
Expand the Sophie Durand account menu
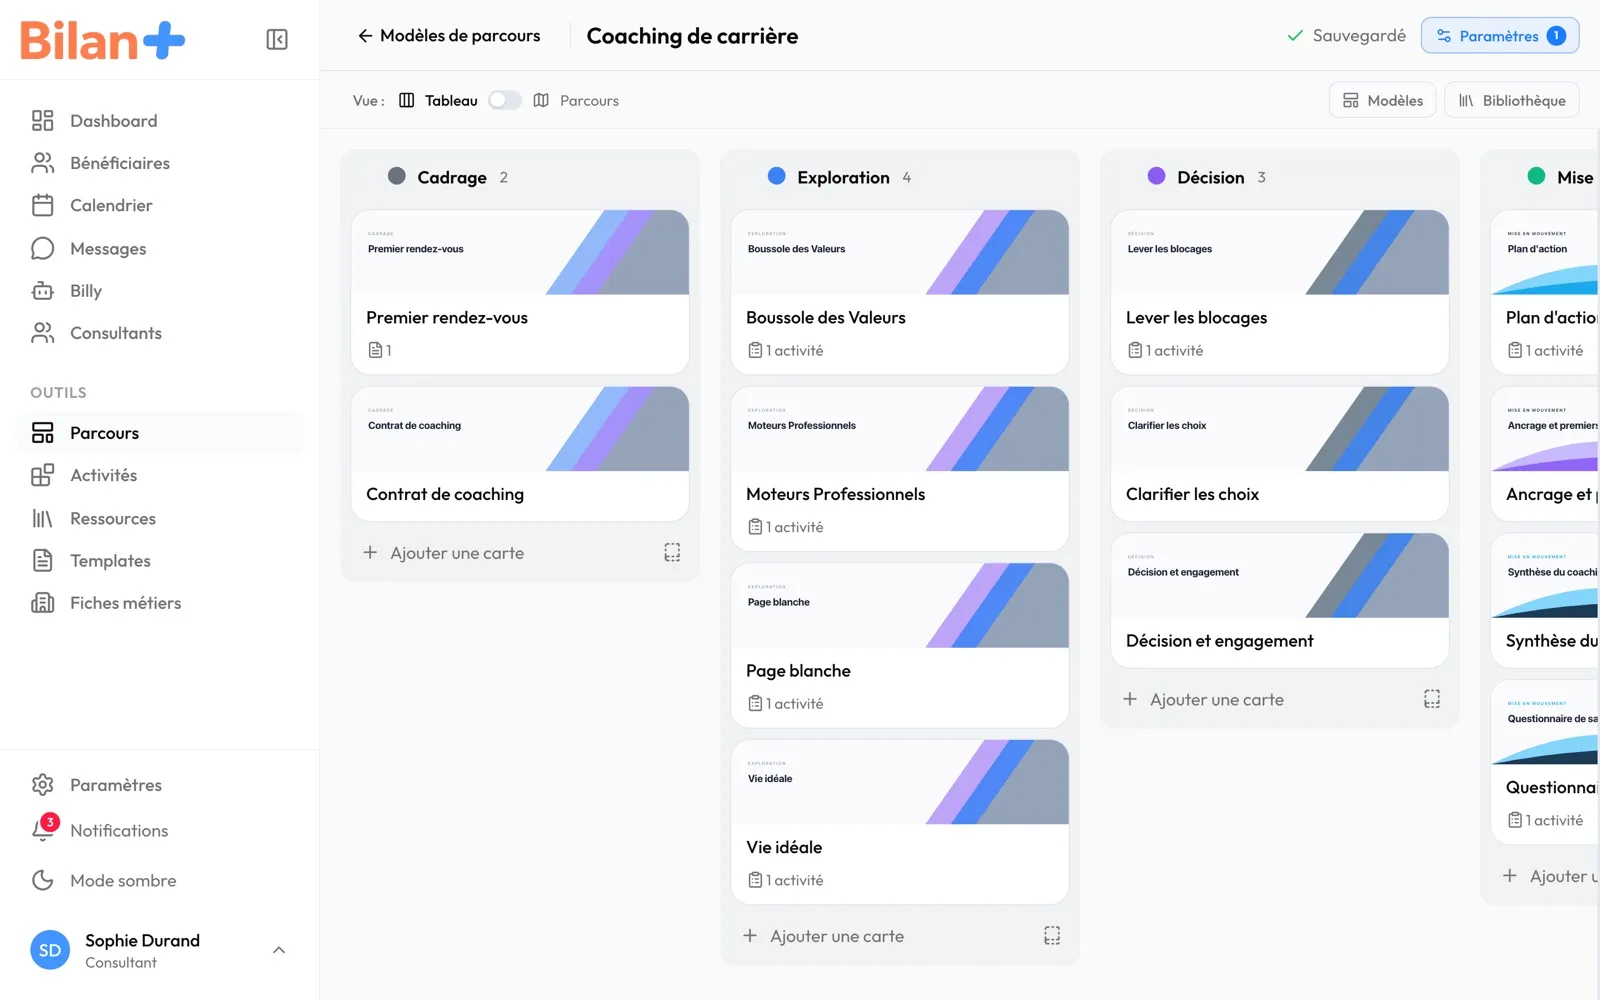click(279, 950)
